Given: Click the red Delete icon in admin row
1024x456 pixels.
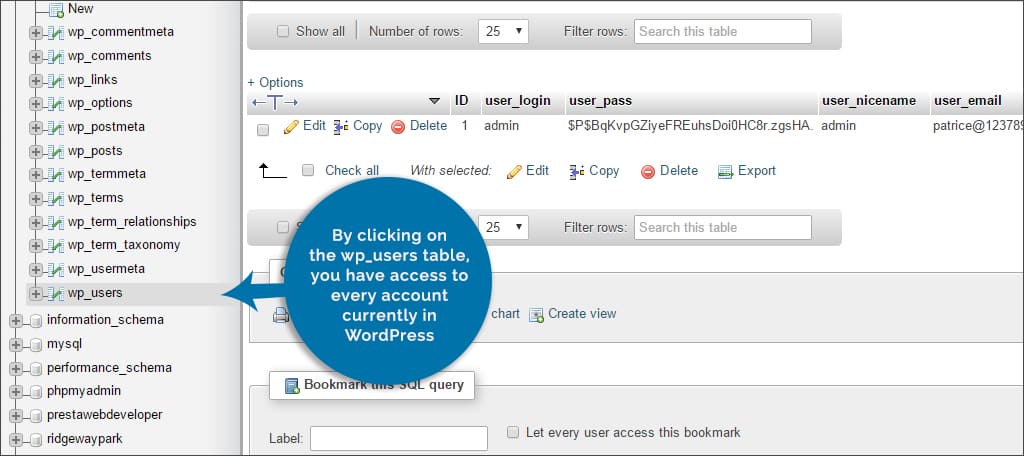Looking at the screenshot, I should (x=398, y=127).
